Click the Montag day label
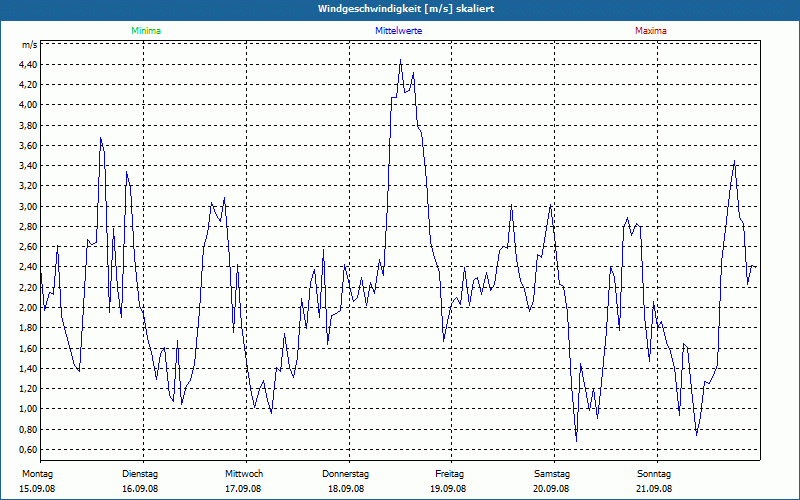The width and height of the screenshot is (800, 500). (37, 474)
